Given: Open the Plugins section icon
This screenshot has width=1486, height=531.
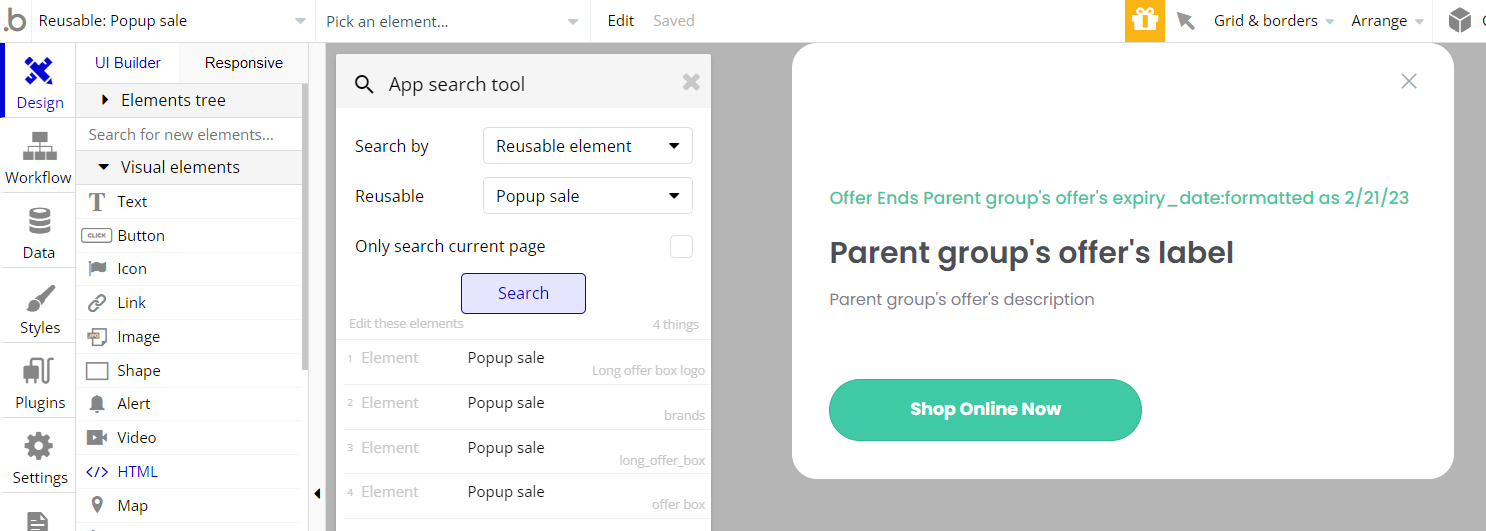Looking at the screenshot, I should click(x=39, y=372).
